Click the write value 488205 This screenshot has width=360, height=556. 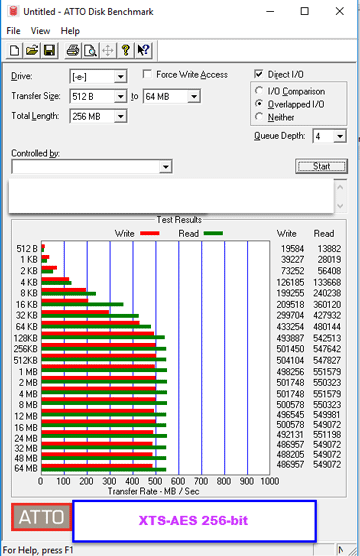click(290, 454)
